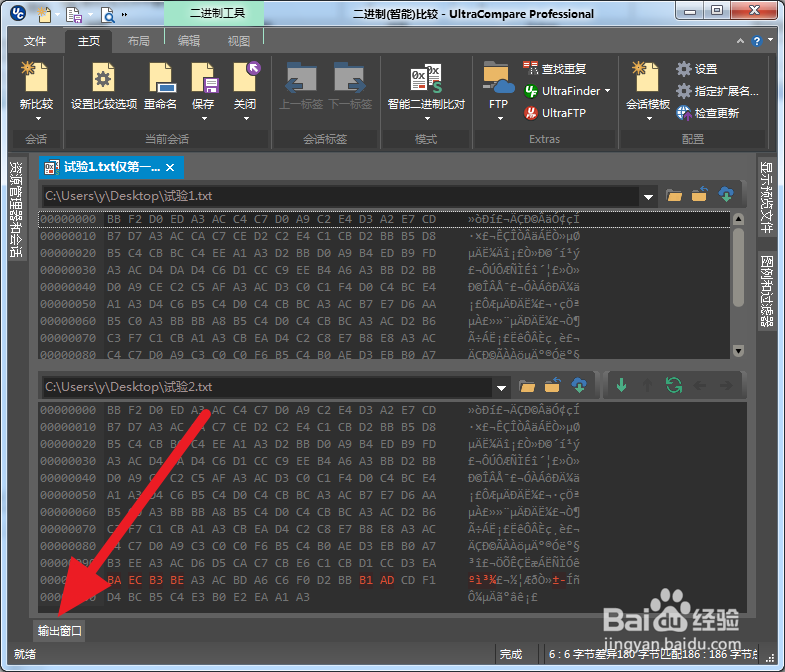The height and width of the screenshot is (672, 785).
Task: Click Find Duplicates (查找重复)
Action: (555, 69)
